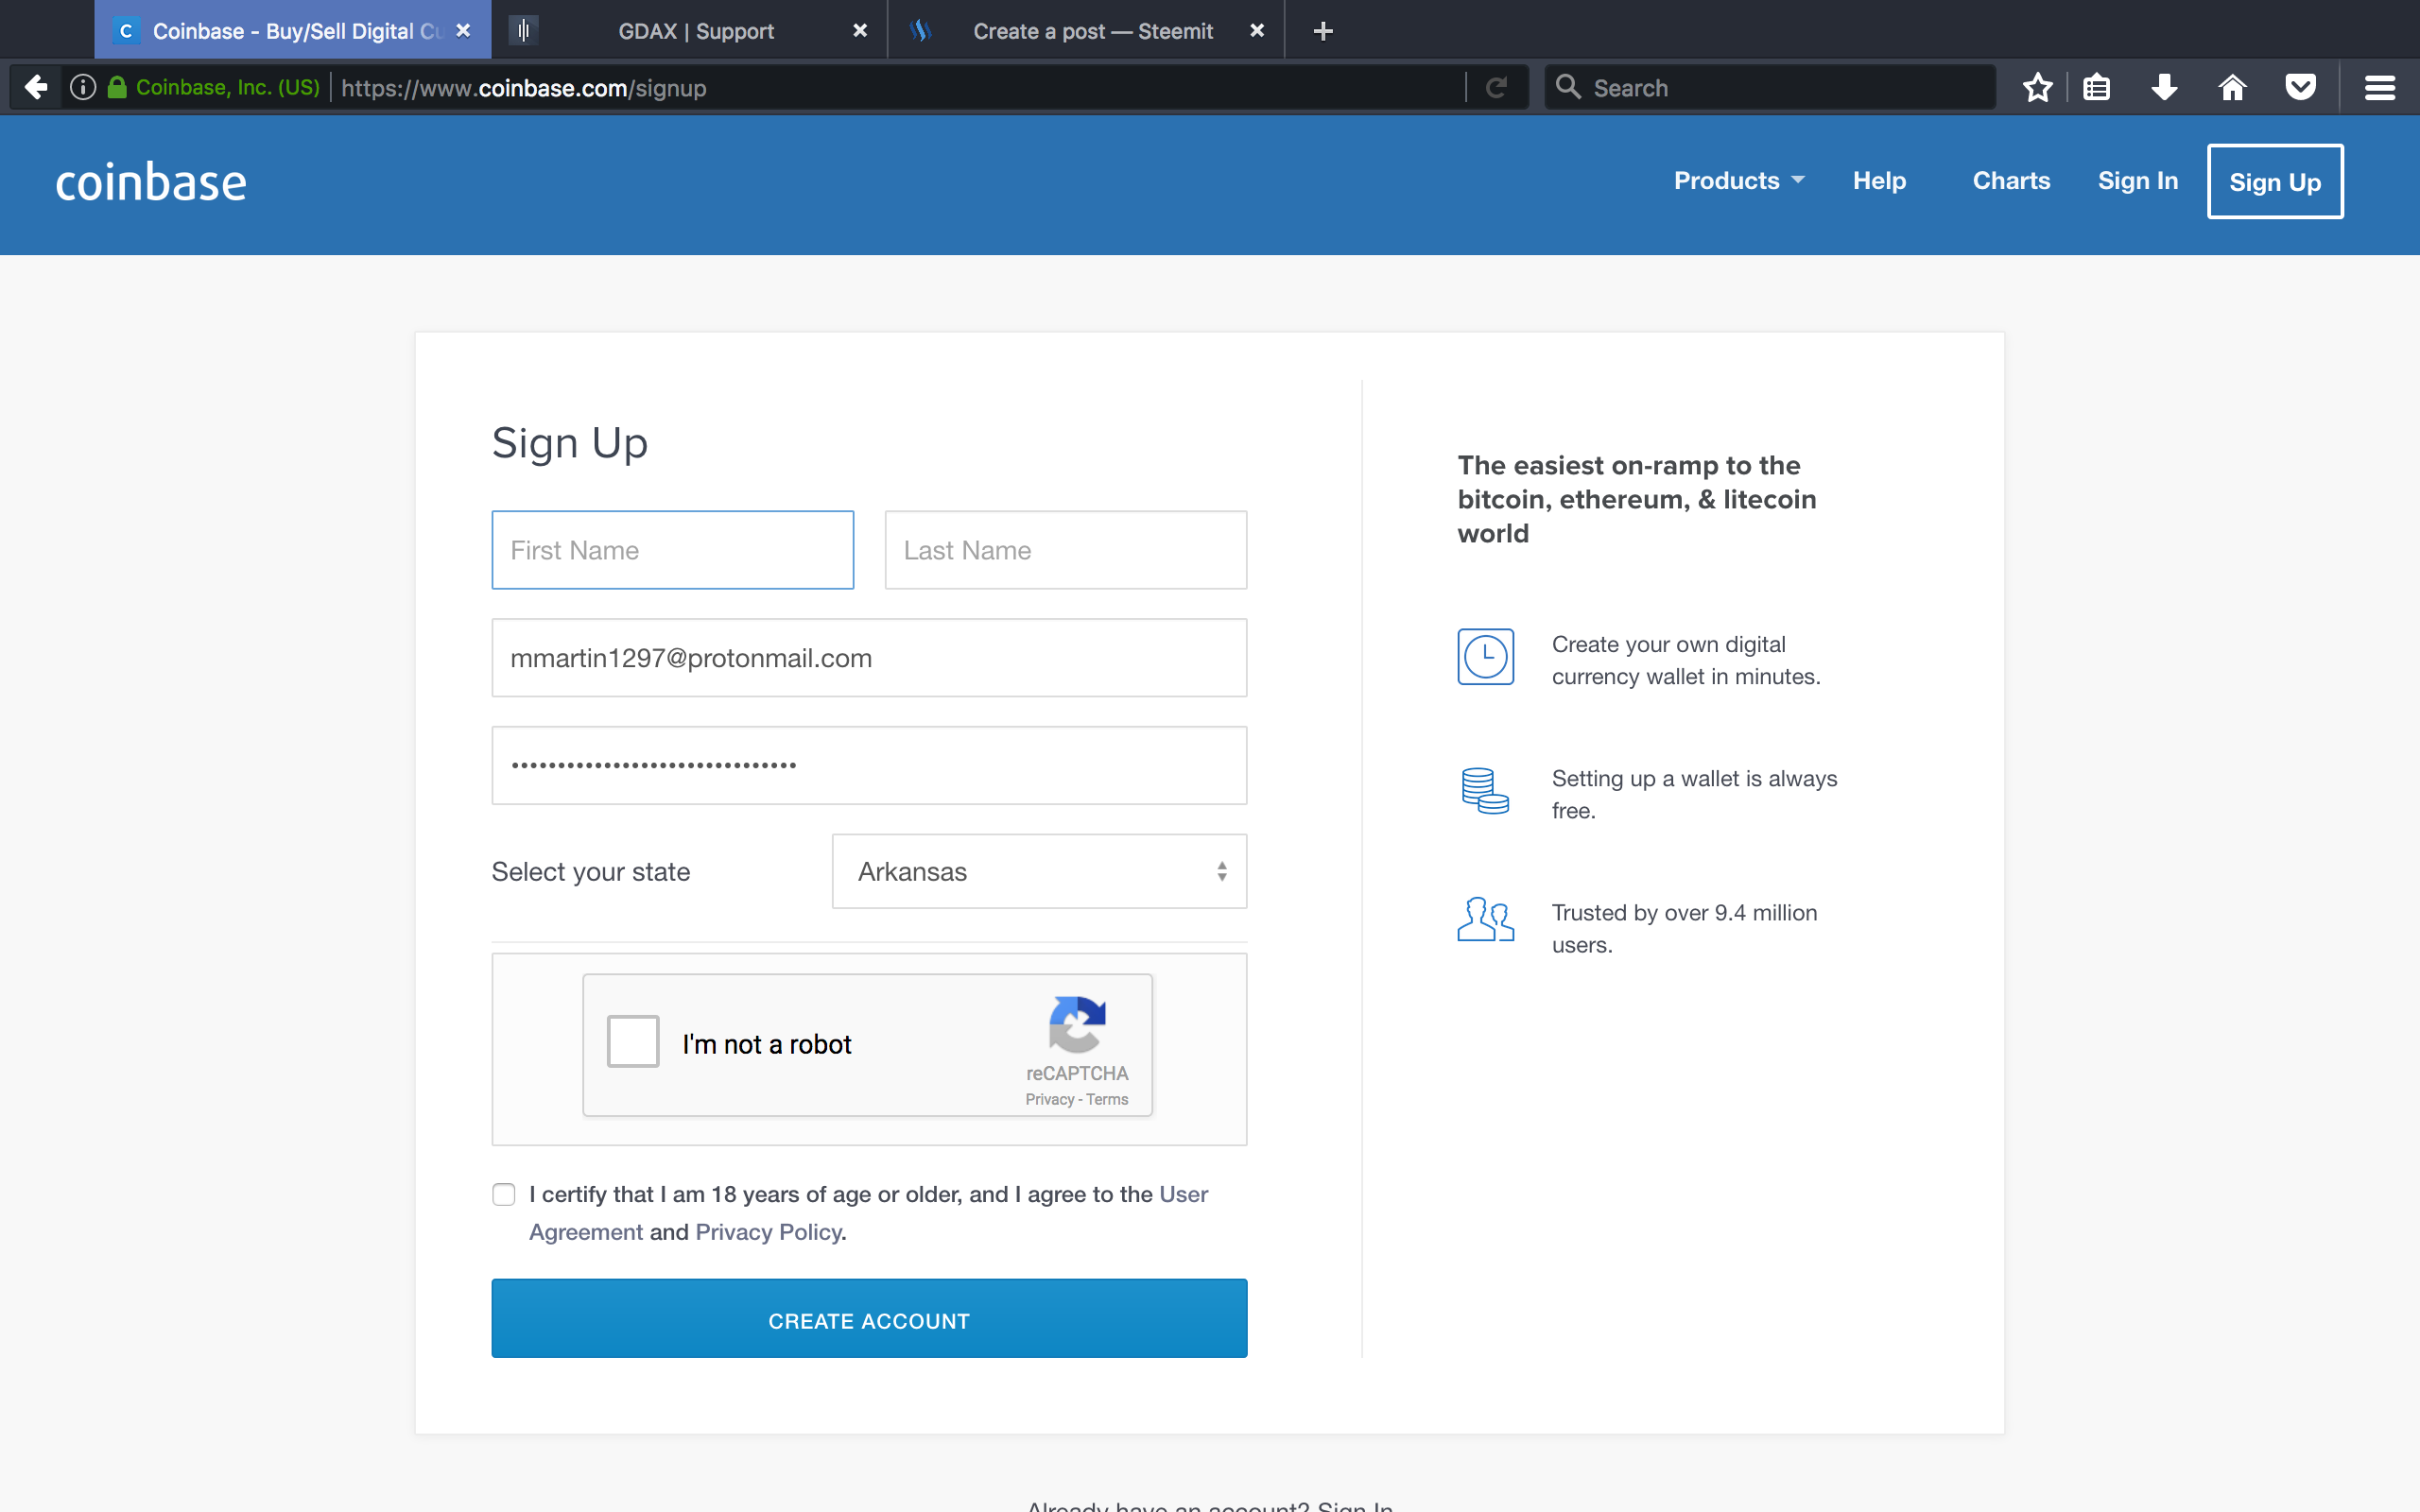The image size is (2420, 1512).
Task: Check the I'm not a robot box
Action: click(x=633, y=1042)
